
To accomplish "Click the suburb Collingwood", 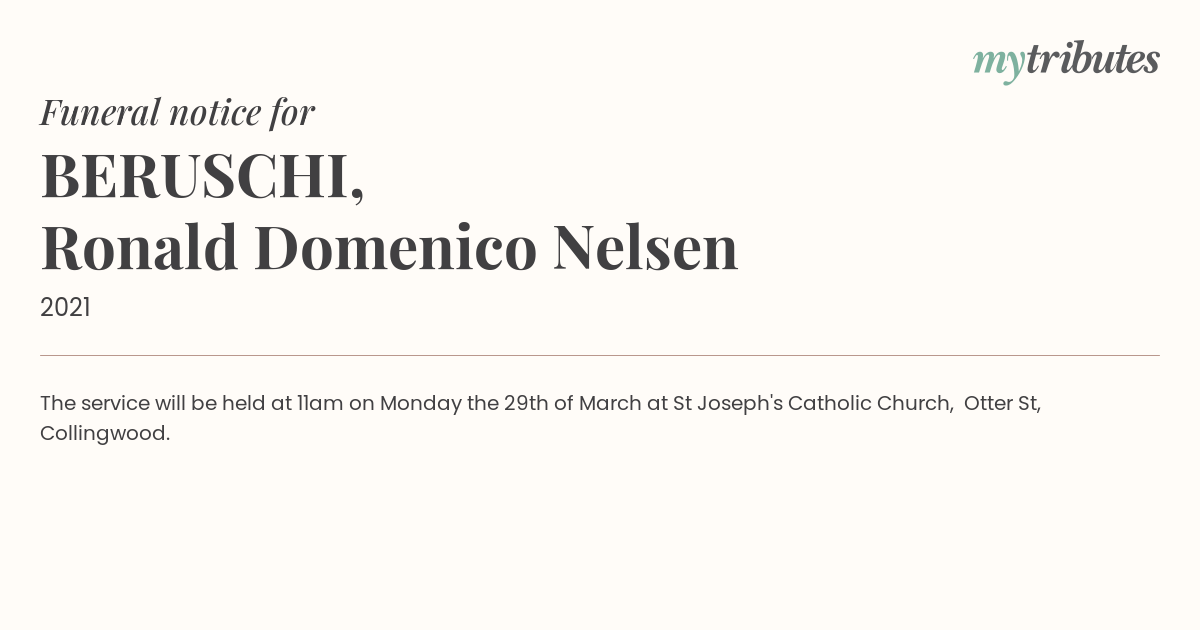I will coord(102,434).
